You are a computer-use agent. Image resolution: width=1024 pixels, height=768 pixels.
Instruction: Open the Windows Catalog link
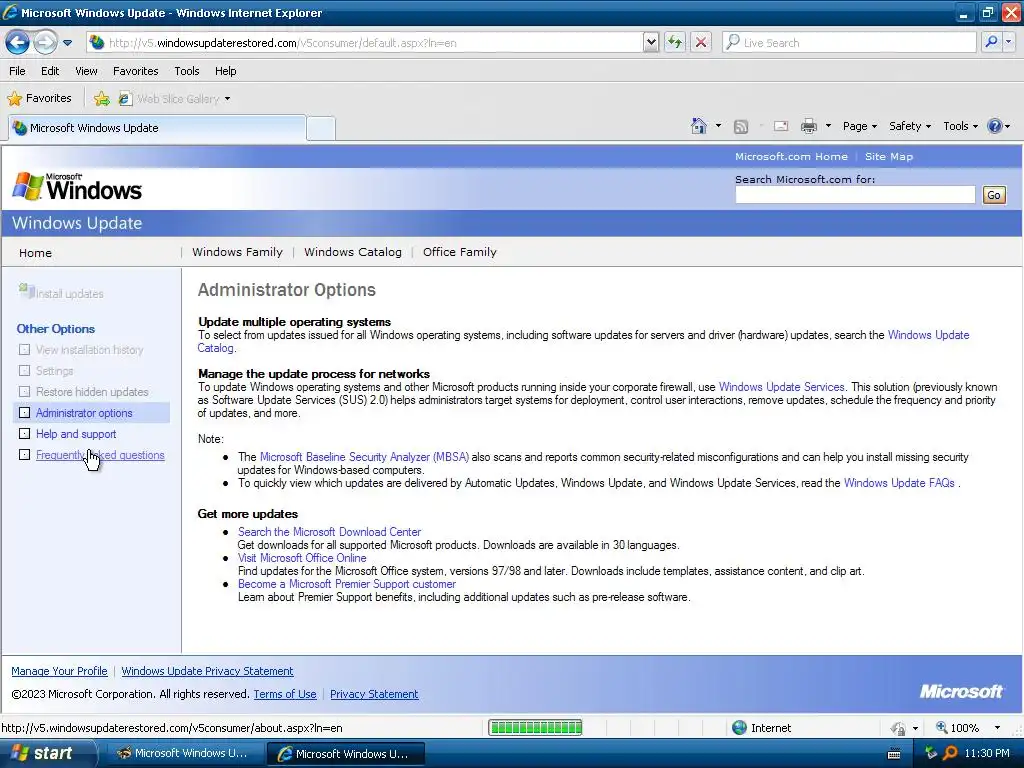click(353, 252)
